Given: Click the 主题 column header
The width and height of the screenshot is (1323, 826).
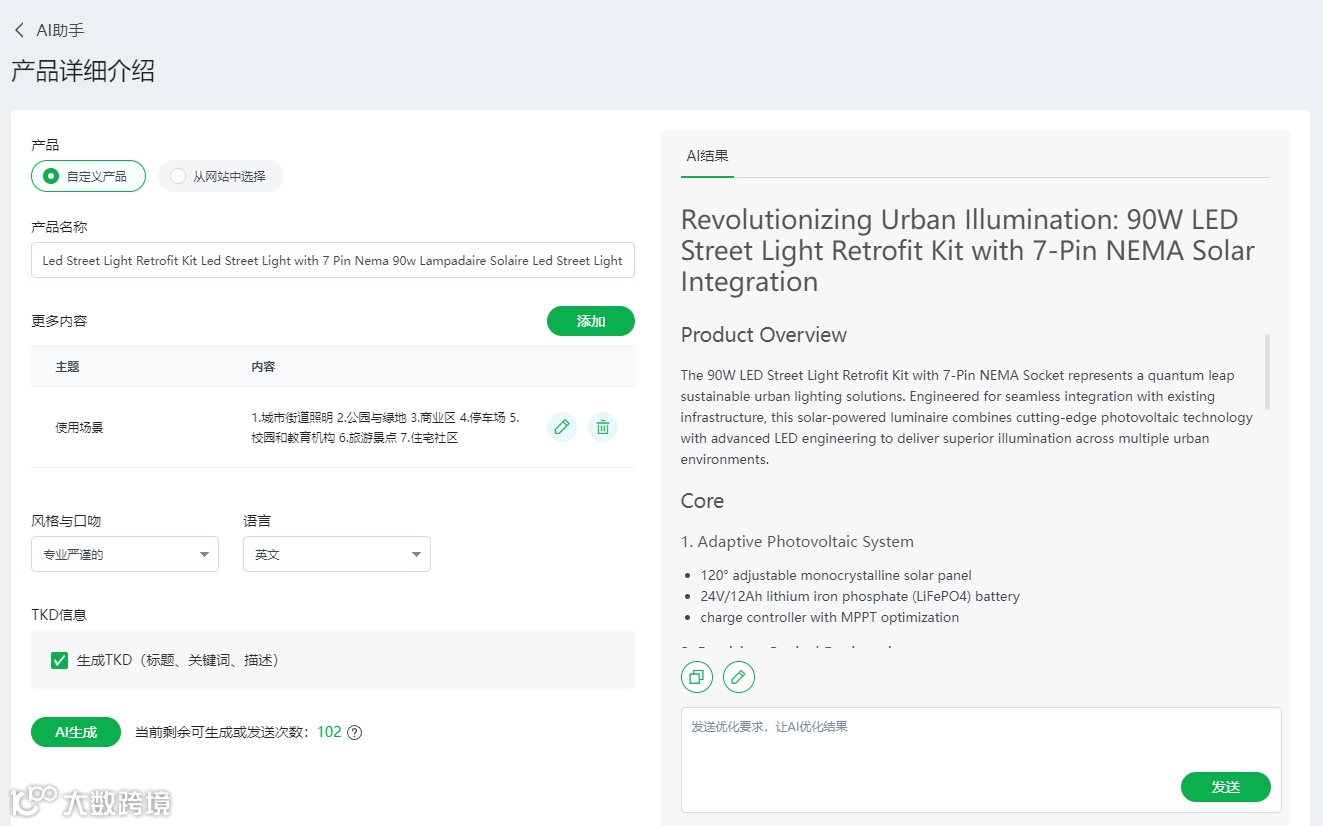Looking at the screenshot, I should click(x=68, y=367).
